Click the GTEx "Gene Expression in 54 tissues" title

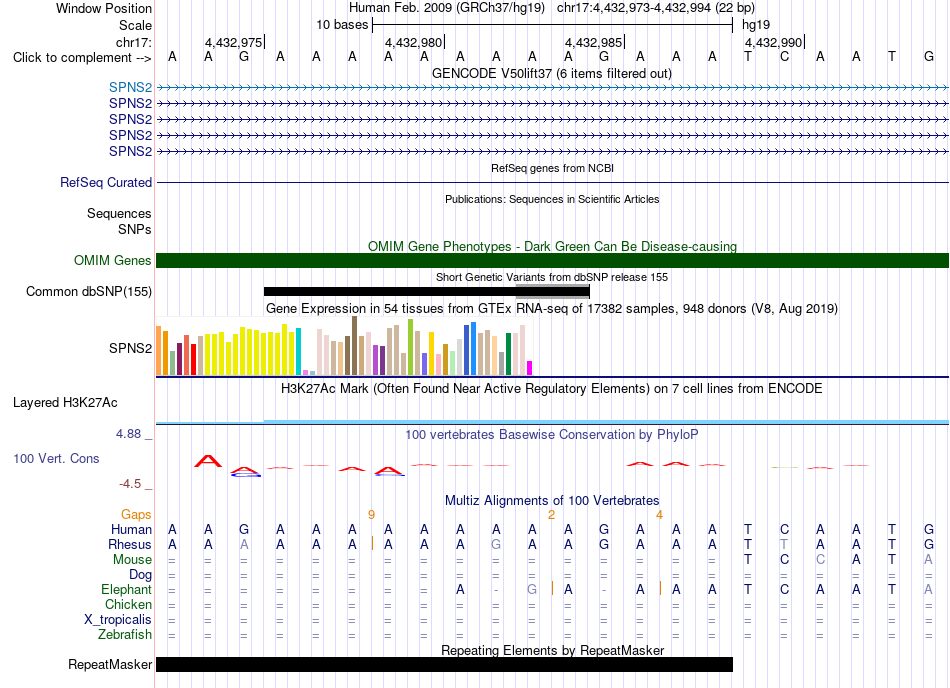point(552,309)
